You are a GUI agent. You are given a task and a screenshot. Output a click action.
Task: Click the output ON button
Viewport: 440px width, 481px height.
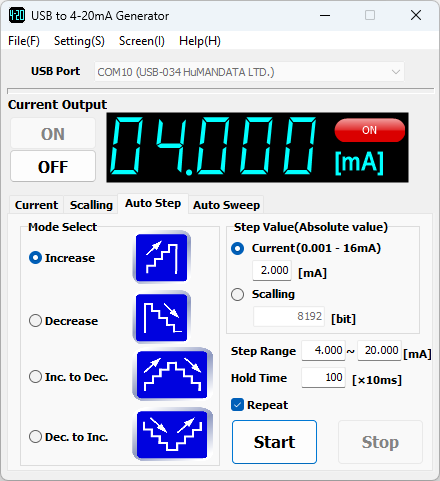pos(53,134)
